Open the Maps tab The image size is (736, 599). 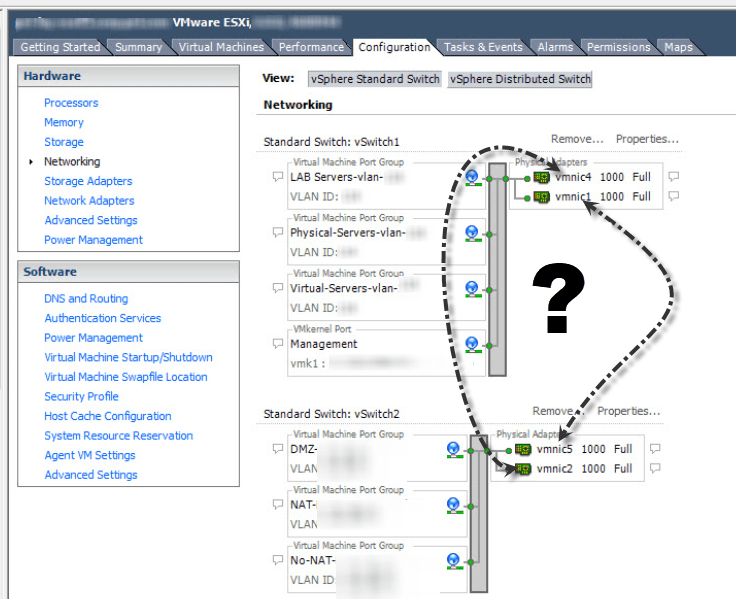(678, 47)
